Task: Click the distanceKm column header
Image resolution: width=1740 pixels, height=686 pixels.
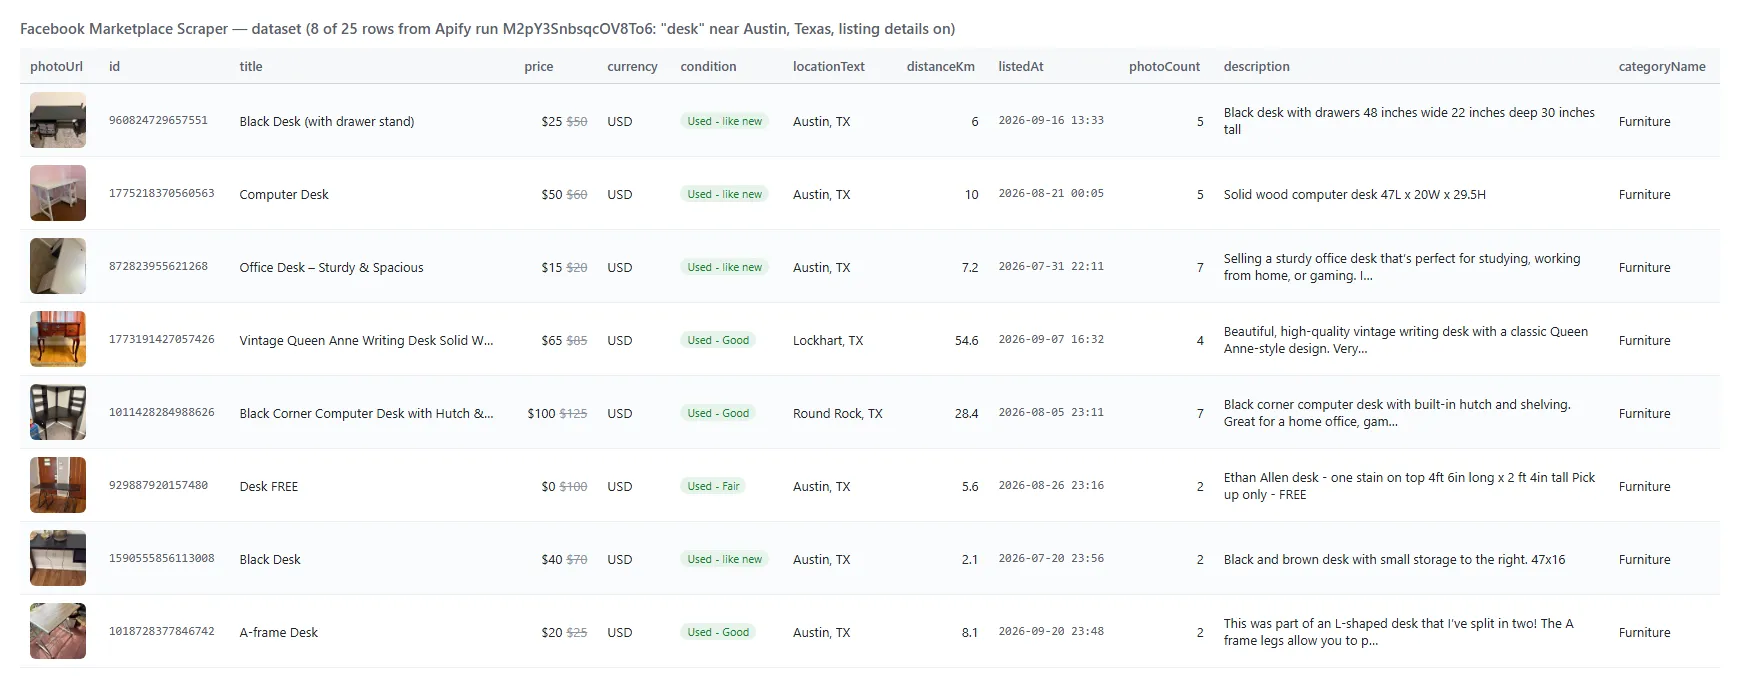Action: pos(941,66)
